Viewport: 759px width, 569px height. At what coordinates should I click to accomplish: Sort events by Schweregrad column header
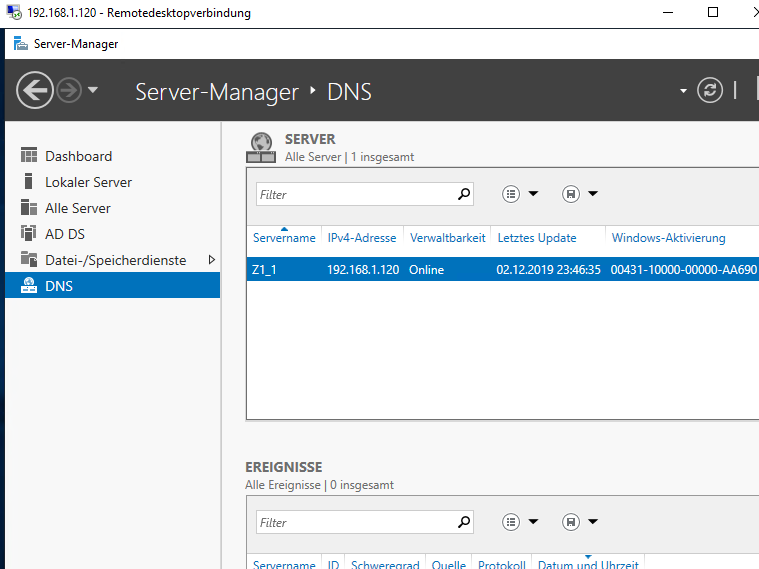click(x=385, y=564)
